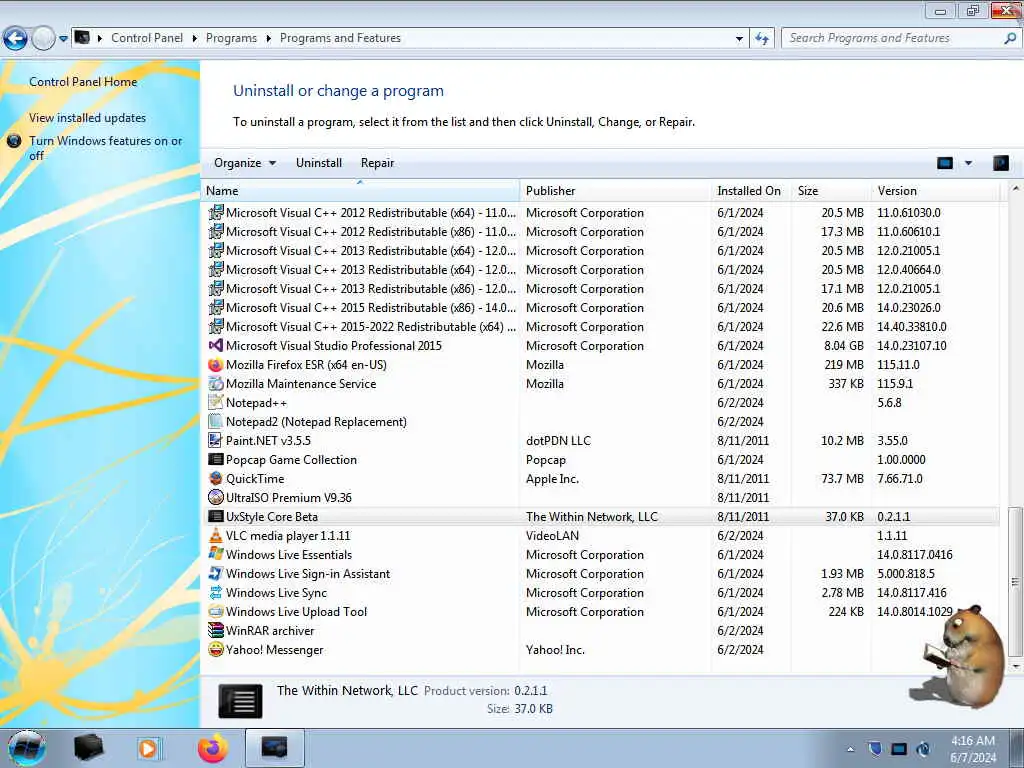
Task: Select Microsoft Visual Studio Professional 2015 icon
Action: (216, 345)
